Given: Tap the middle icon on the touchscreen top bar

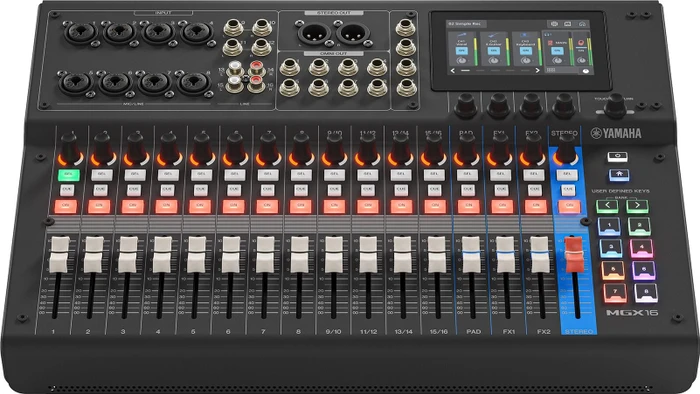Looking at the screenshot, I should pos(568,24).
